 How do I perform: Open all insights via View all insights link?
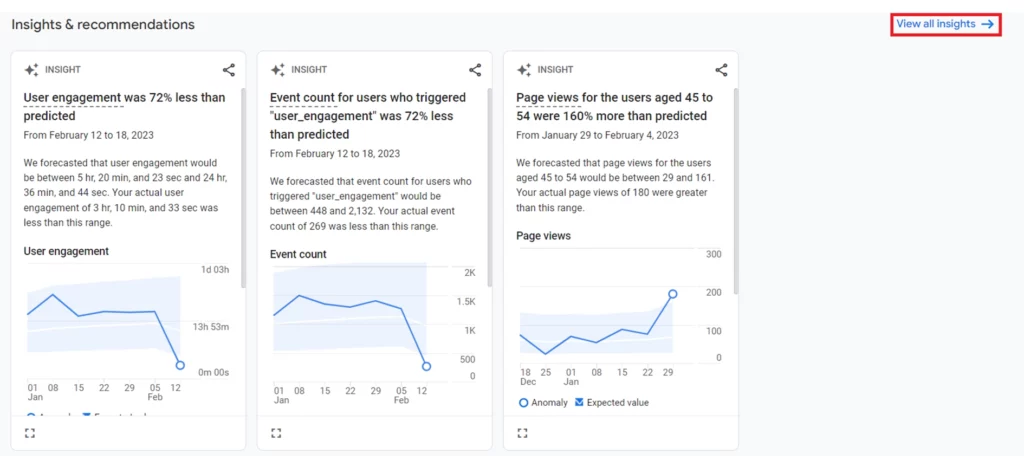pos(944,24)
